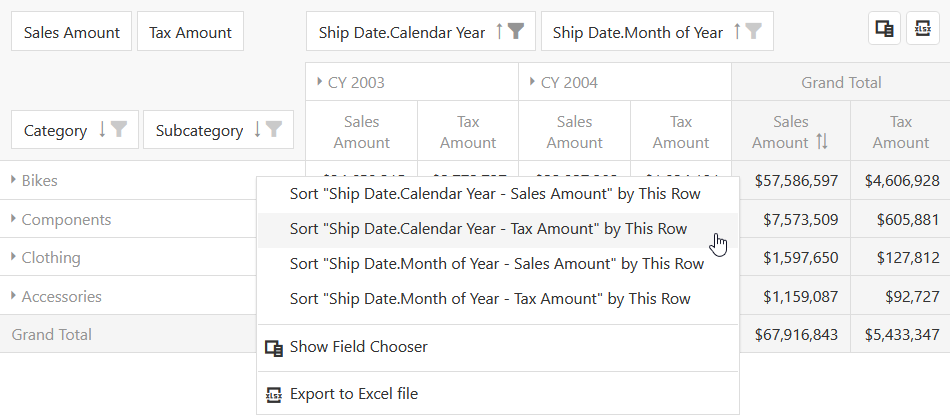Click the Subcategory field filter icon
This screenshot has width=950, height=415.
[274, 130]
